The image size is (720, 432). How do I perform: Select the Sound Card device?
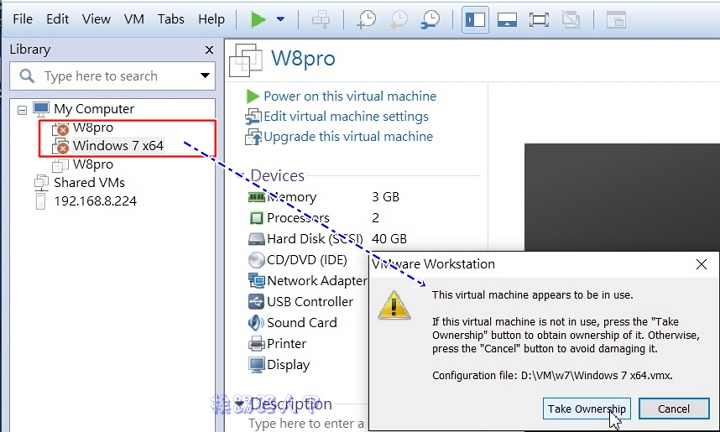(x=301, y=323)
